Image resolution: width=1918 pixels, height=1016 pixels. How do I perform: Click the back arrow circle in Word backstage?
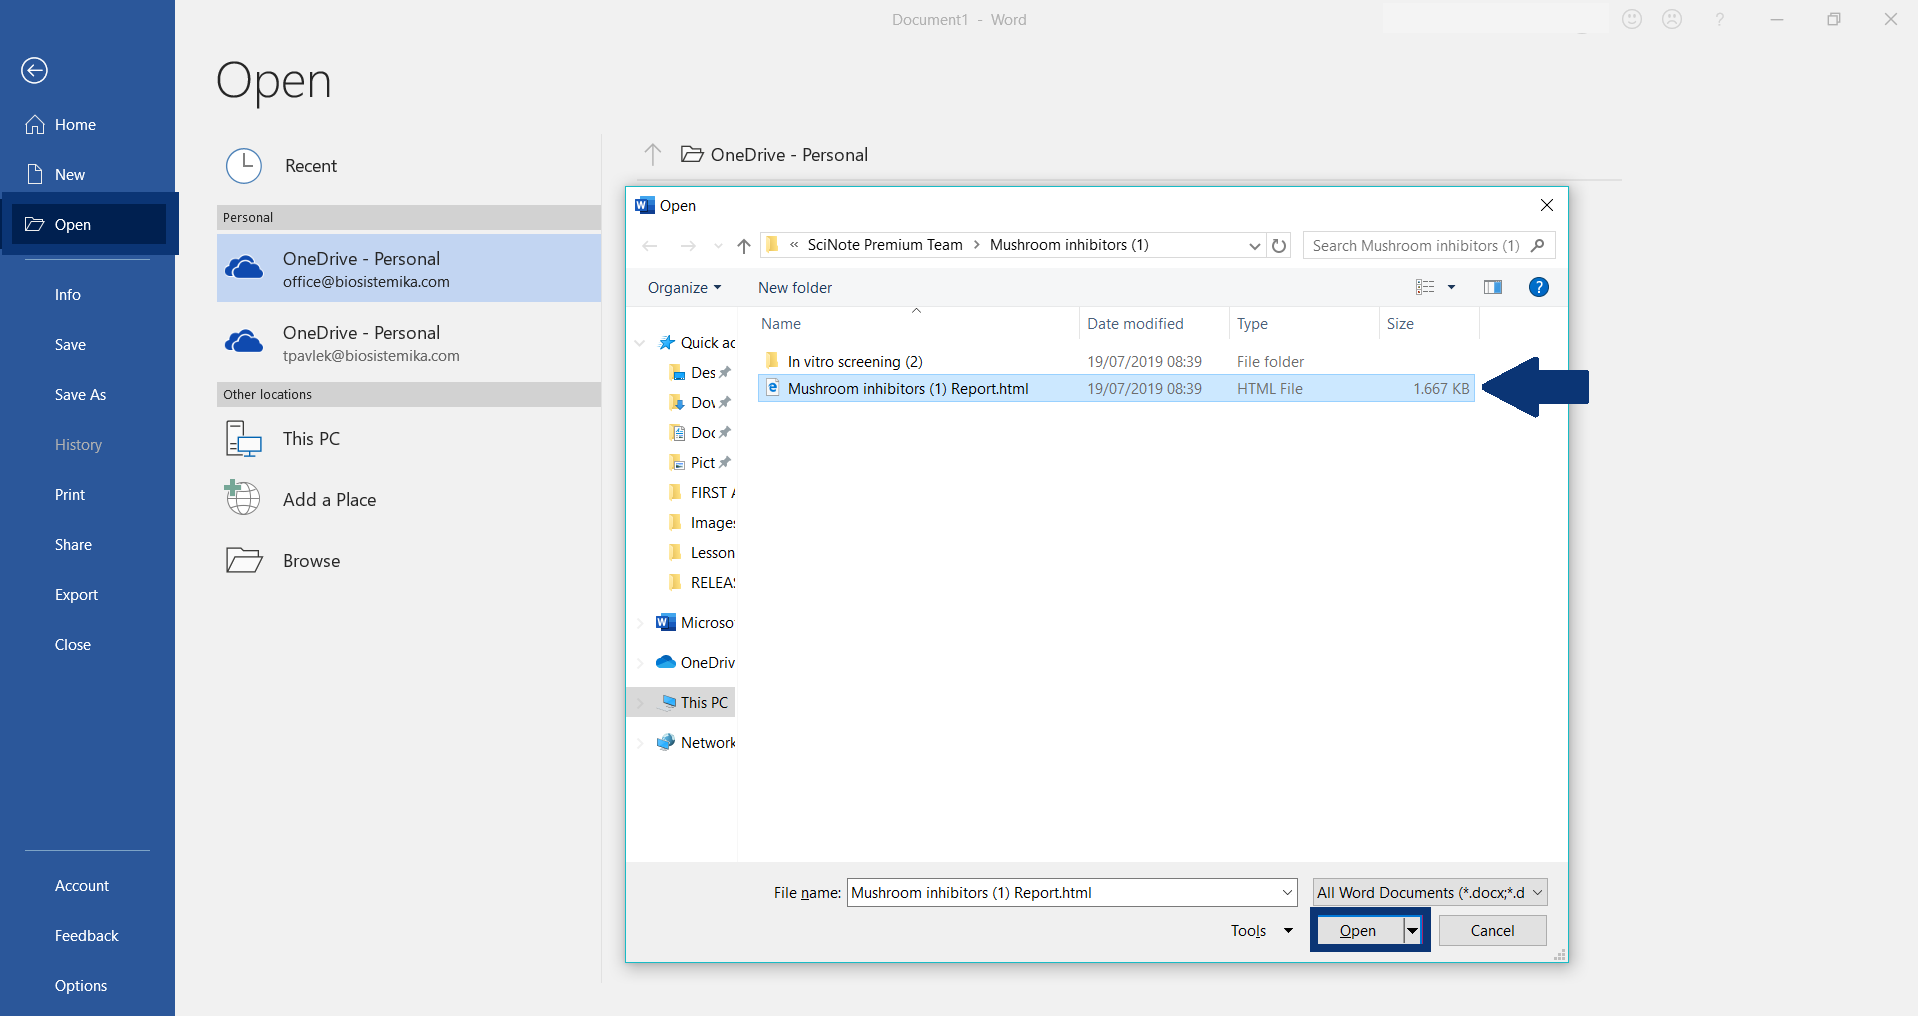point(34,70)
